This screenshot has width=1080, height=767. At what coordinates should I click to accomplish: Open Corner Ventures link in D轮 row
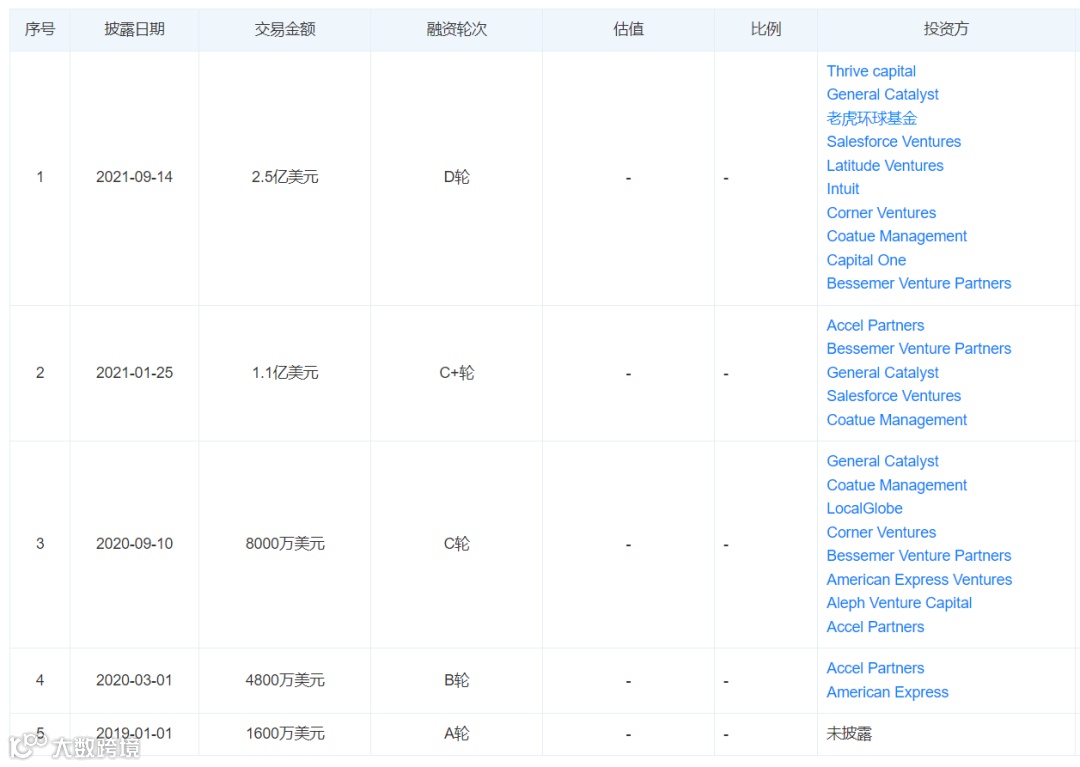[881, 213]
